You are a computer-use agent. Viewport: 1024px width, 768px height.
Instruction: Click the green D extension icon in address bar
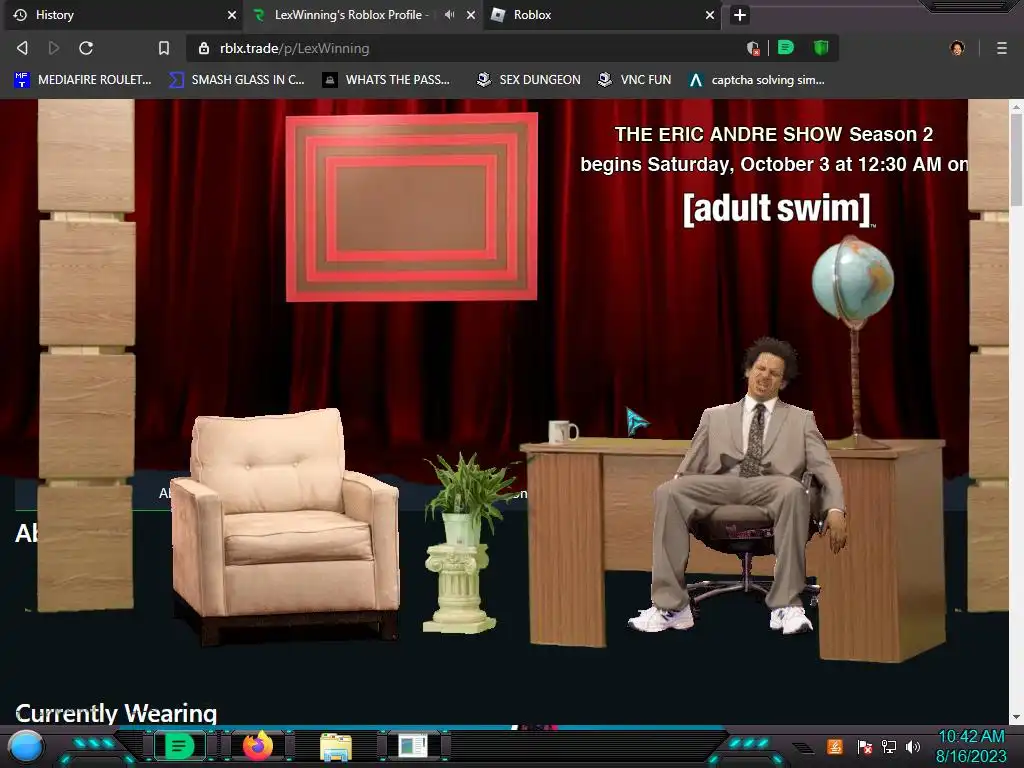pos(786,48)
